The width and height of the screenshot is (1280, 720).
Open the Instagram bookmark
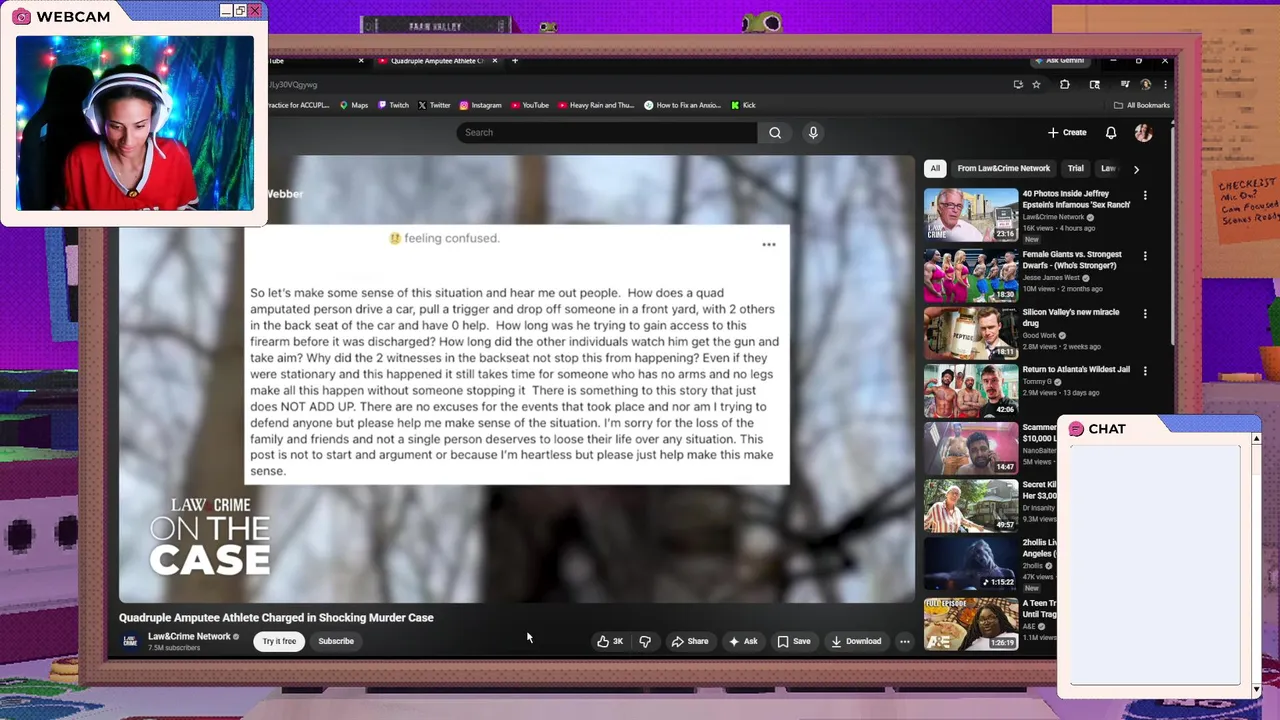click(480, 105)
